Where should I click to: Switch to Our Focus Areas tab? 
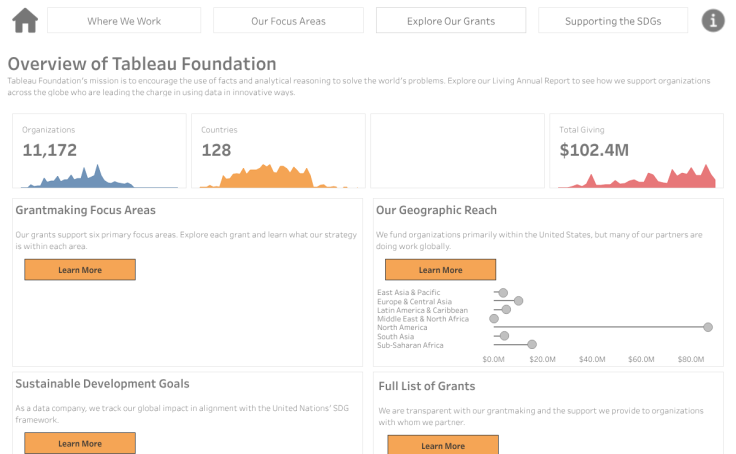pos(288,21)
